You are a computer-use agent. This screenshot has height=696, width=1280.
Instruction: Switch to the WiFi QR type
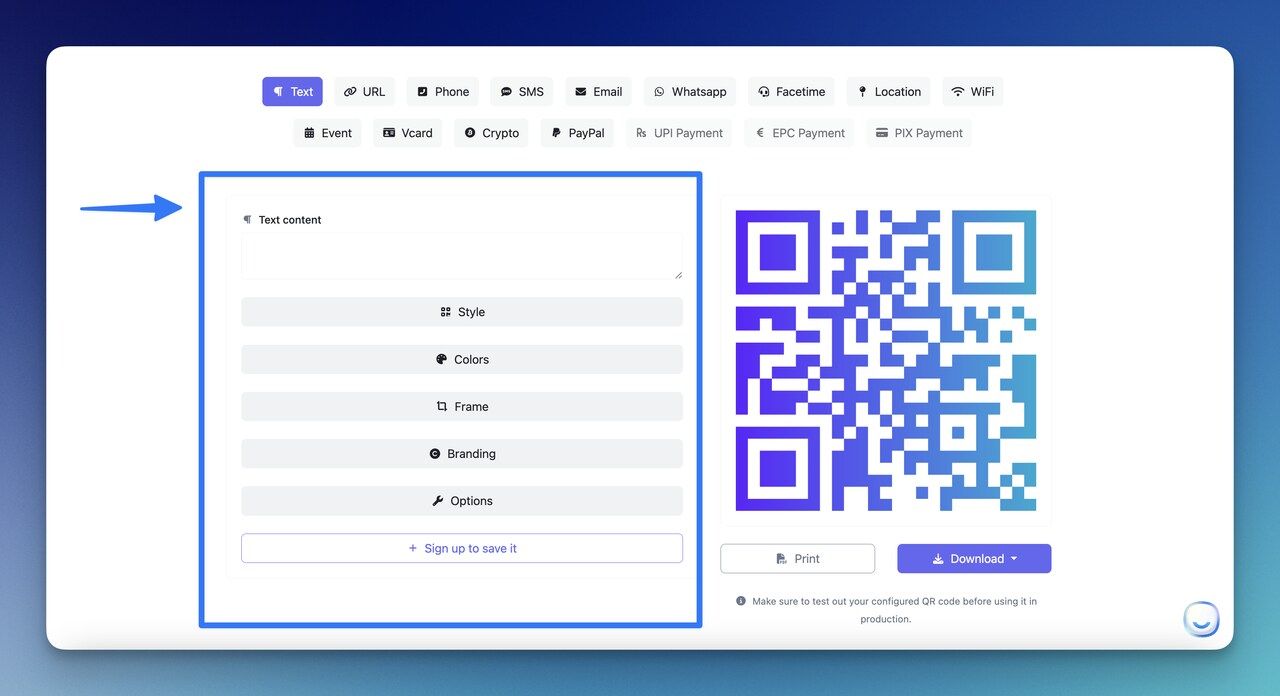coord(972,91)
